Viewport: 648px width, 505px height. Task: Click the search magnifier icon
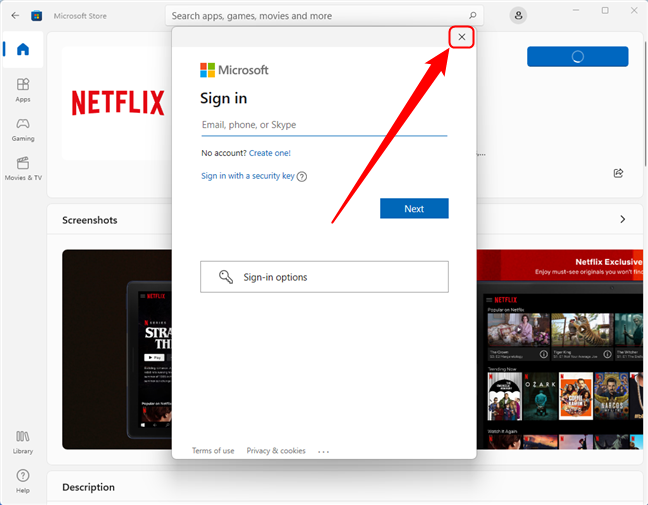(474, 16)
